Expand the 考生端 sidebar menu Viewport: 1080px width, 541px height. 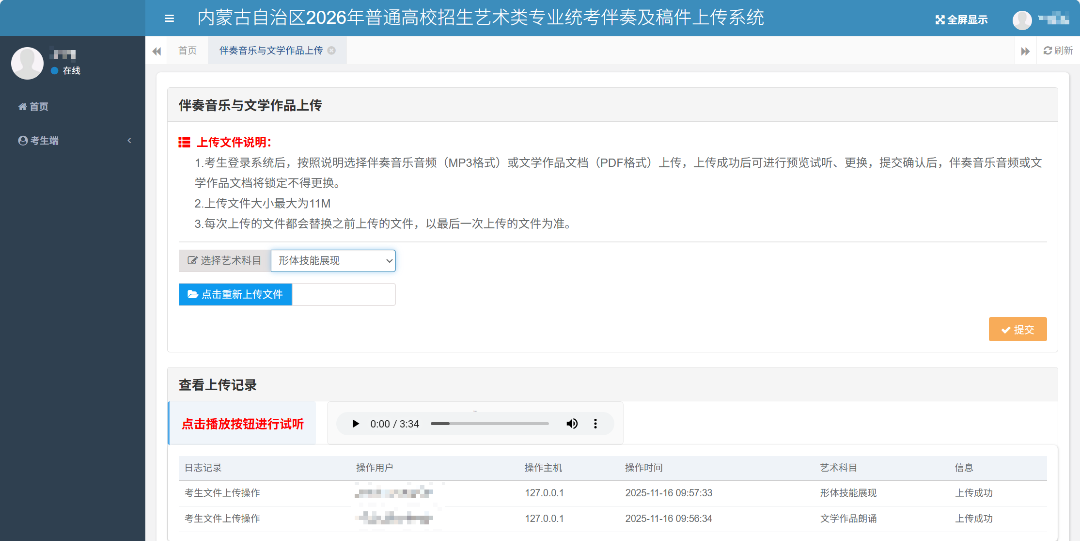pyautogui.click(x=72, y=141)
